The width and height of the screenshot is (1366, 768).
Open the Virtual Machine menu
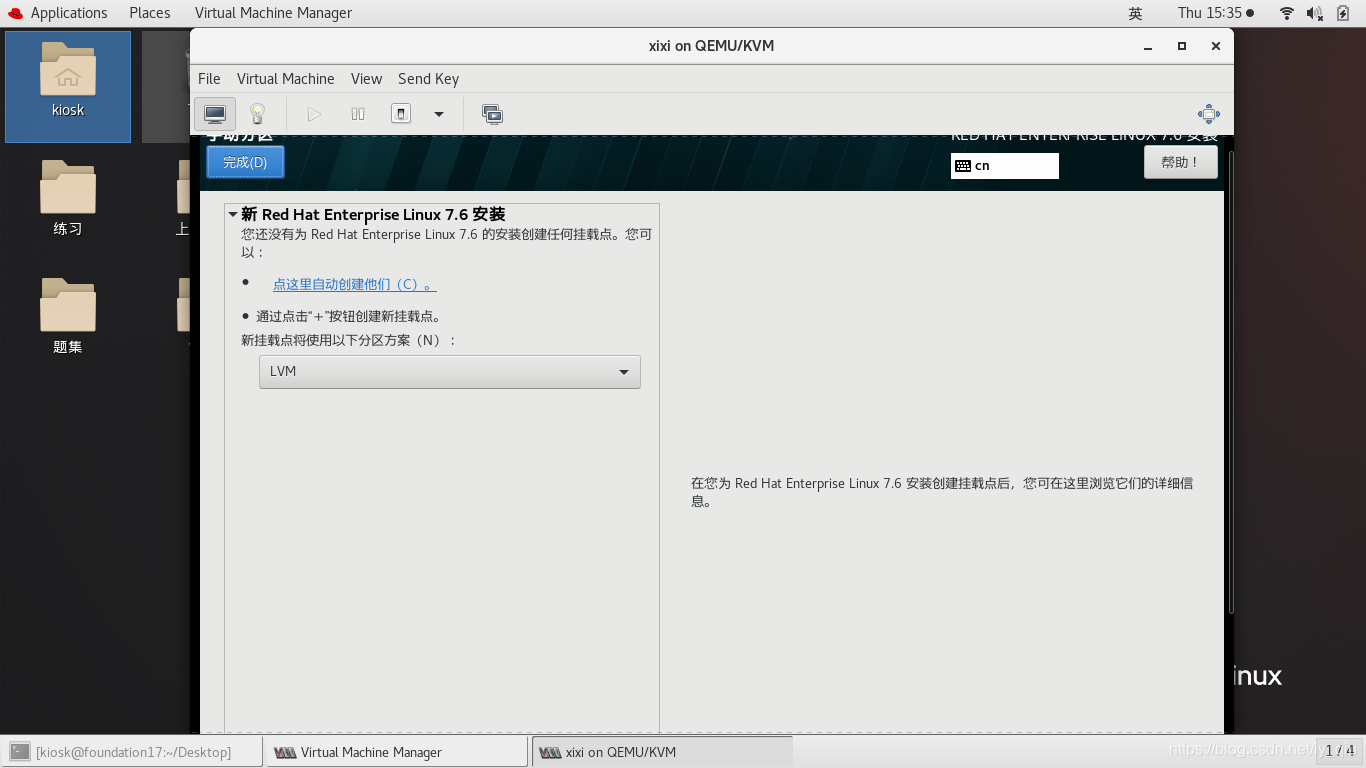click(x=286, y=78)
